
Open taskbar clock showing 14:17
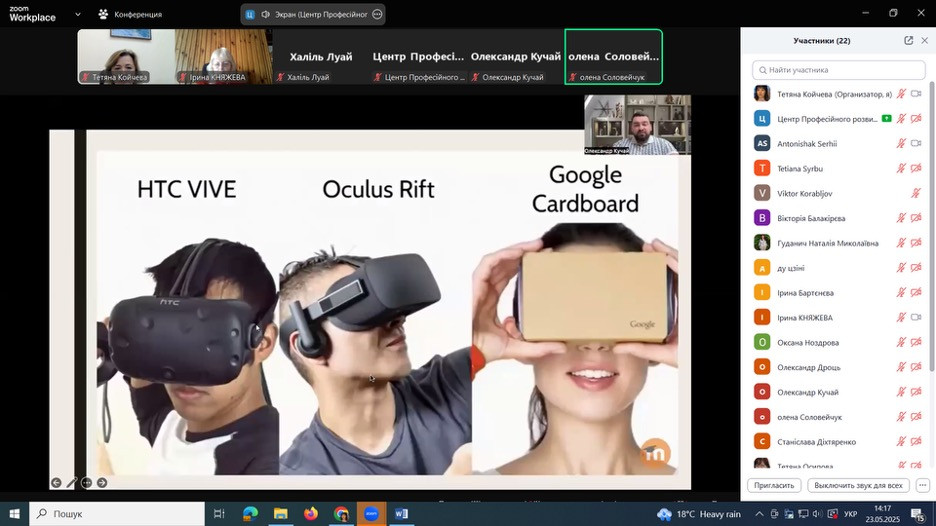pos(882,513)
